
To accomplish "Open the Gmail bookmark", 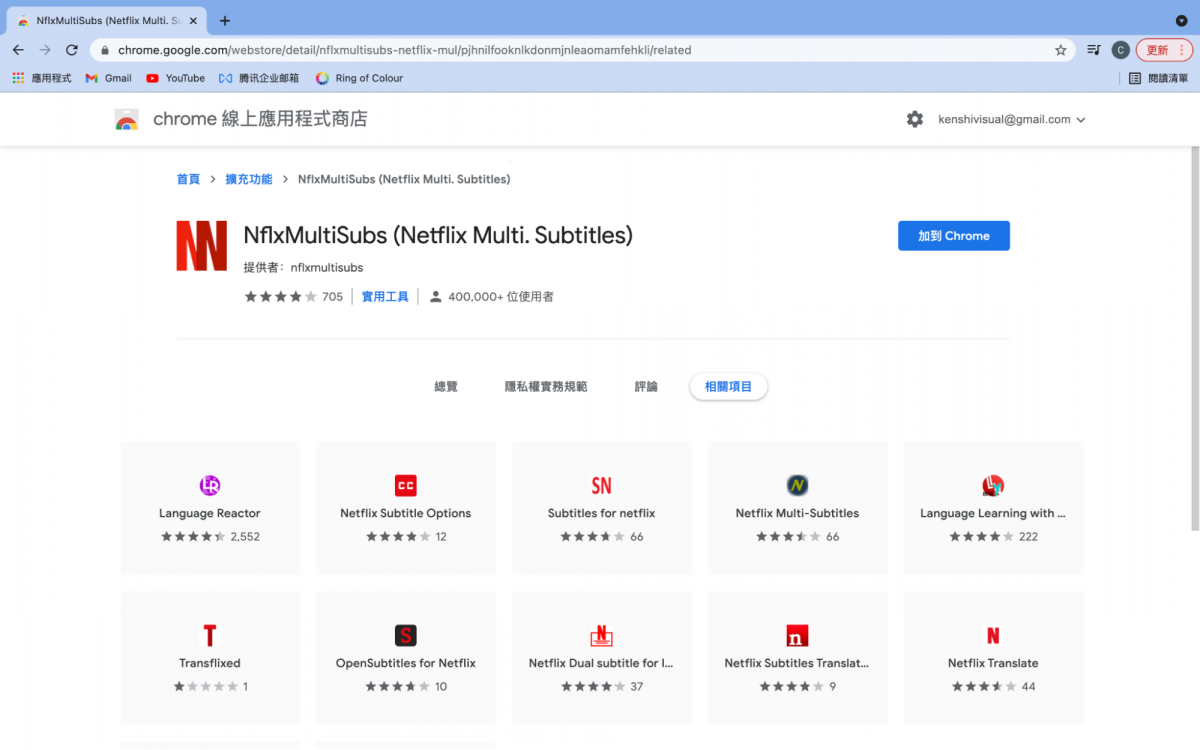I will 109,78.
